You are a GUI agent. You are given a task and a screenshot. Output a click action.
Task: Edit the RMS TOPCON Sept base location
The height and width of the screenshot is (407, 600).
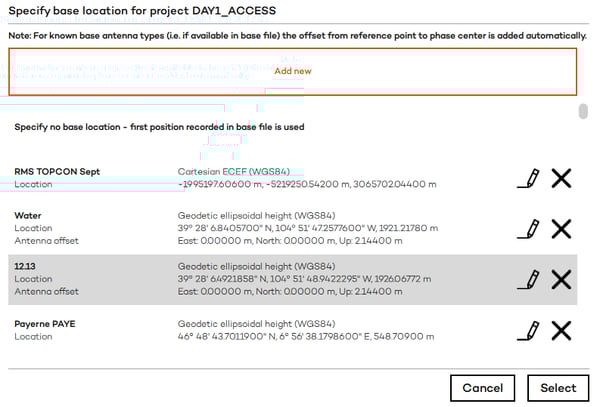pyautogui.click(x=528, y=178)
